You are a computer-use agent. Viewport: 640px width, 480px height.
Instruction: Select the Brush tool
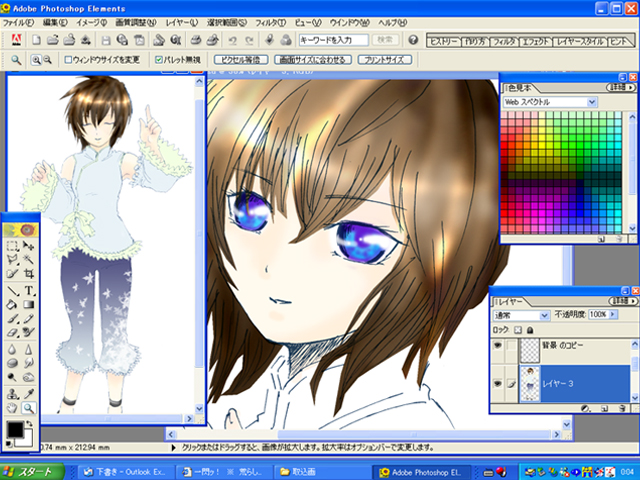tap(12, 318)
